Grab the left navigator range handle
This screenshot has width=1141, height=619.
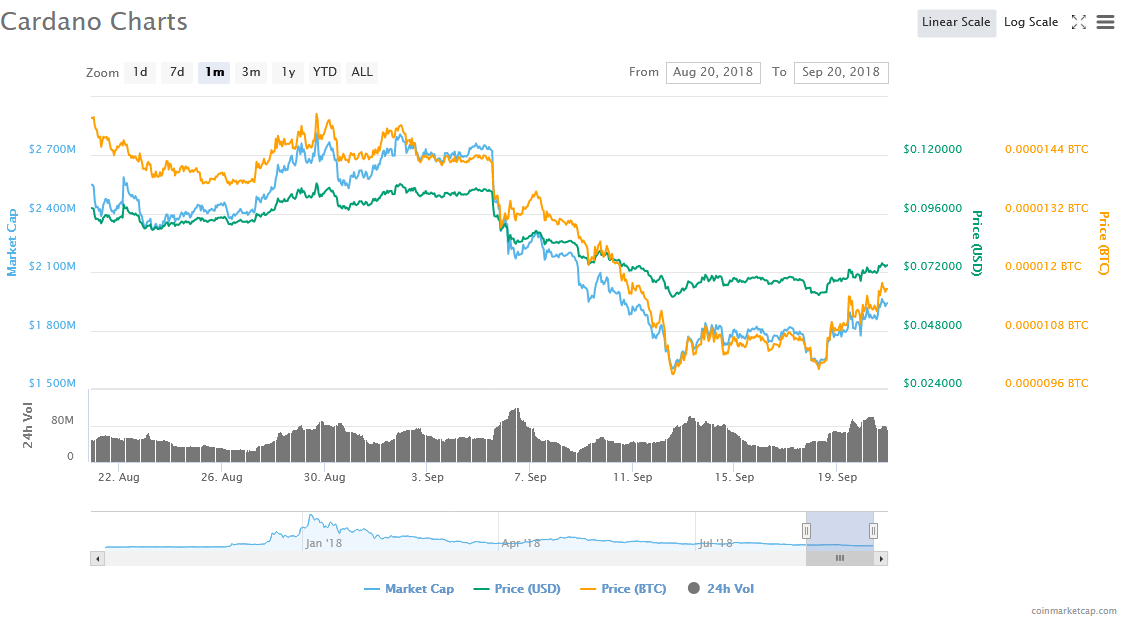[x=806, y=531]
